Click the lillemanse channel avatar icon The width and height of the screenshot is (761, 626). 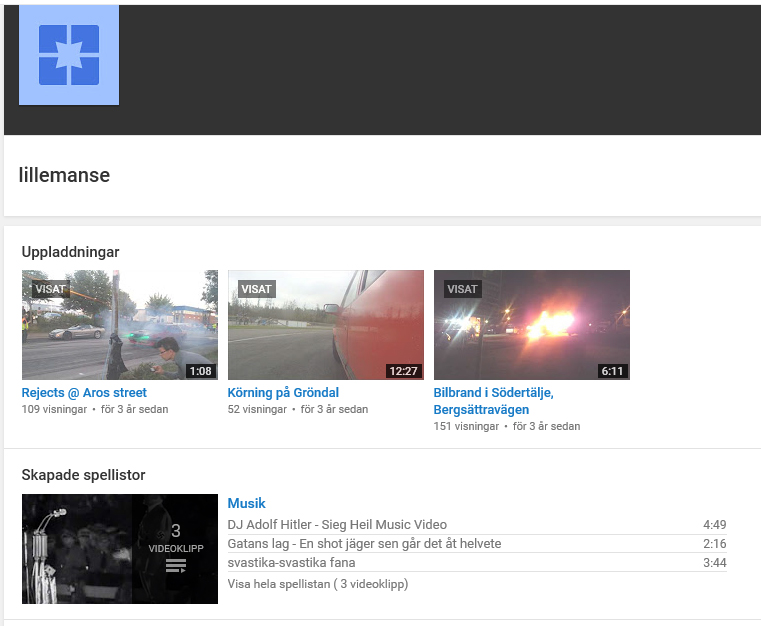[69, 55]
